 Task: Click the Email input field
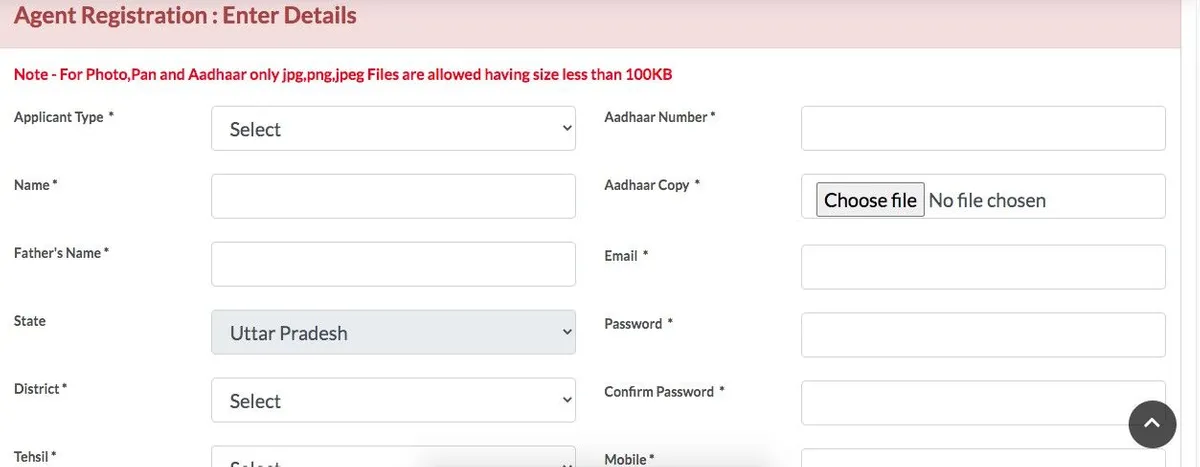coord(983,268)
